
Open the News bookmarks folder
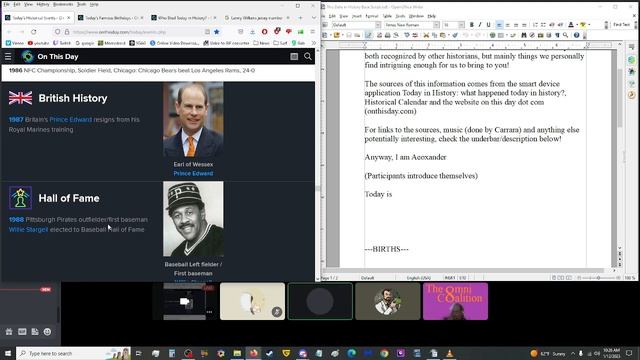pos(261,43)
